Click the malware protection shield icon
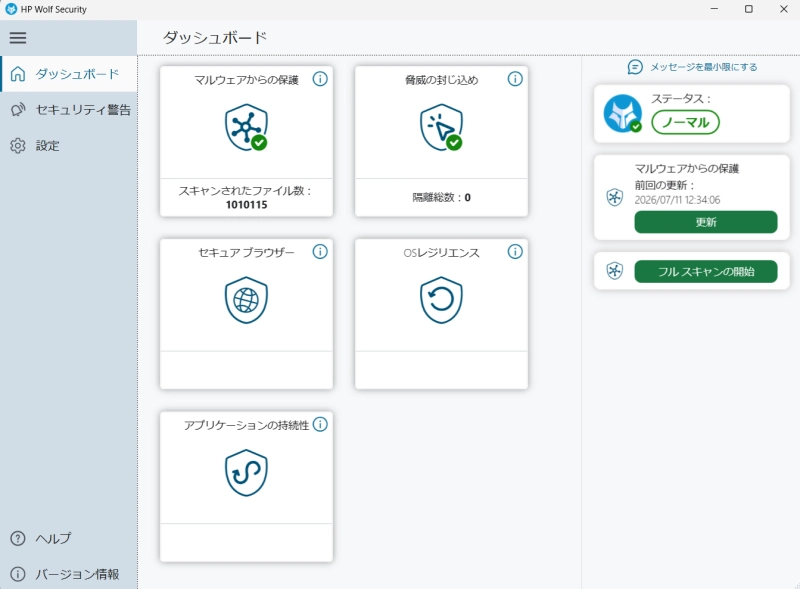Image resolution: width=800 pixels, height=589 pixels. (246, 128)
